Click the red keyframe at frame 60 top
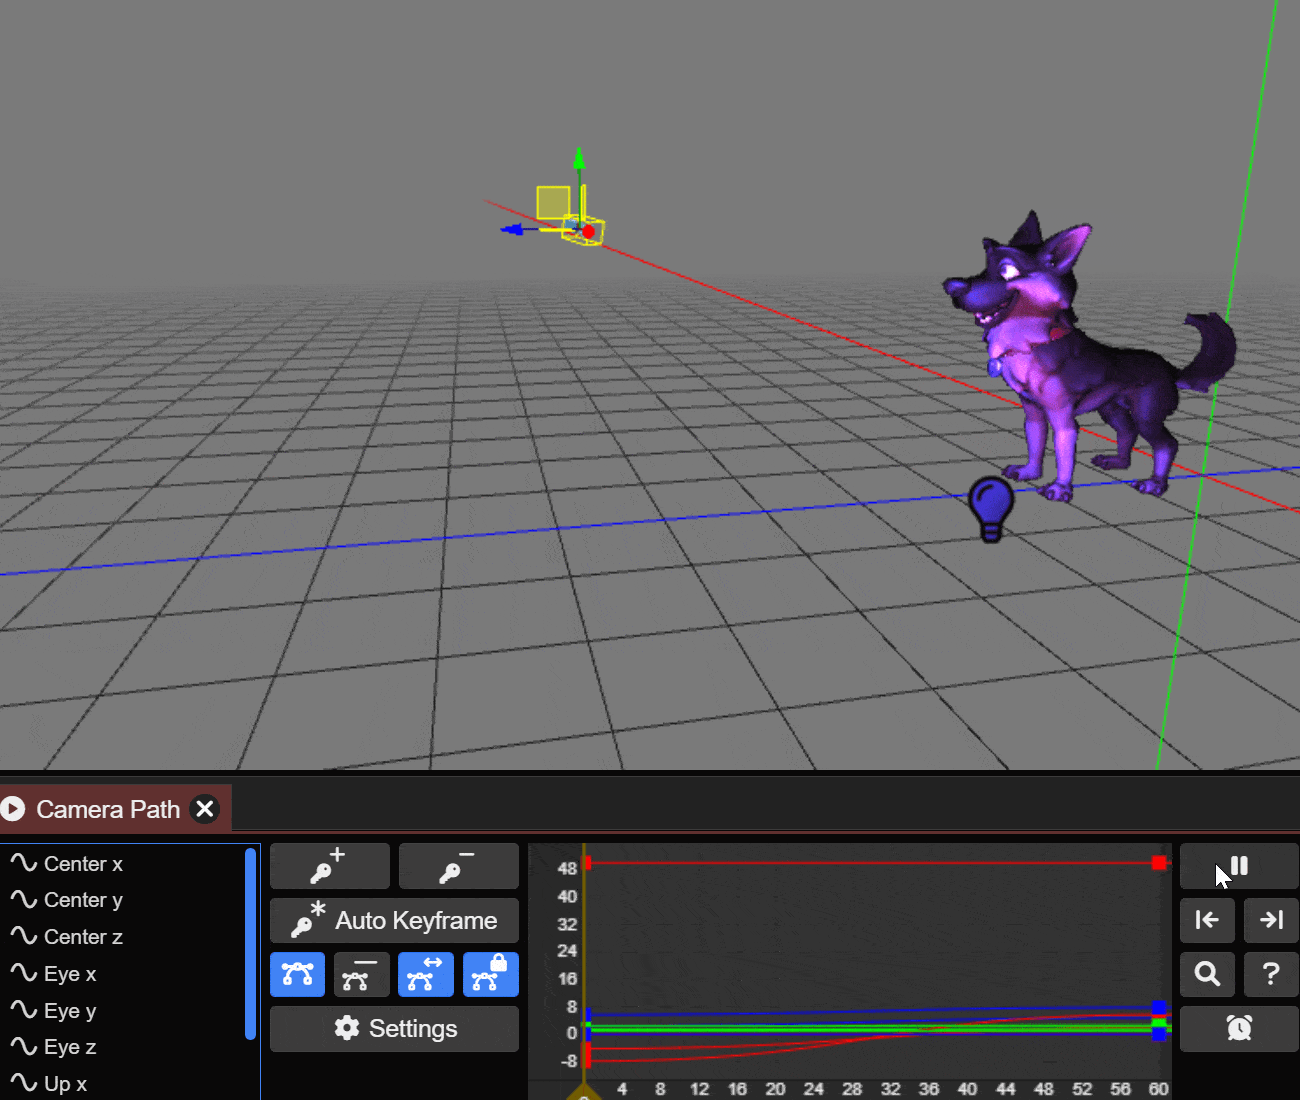The height and width of the screenshot is (1100, 1300). [1159, 862]
